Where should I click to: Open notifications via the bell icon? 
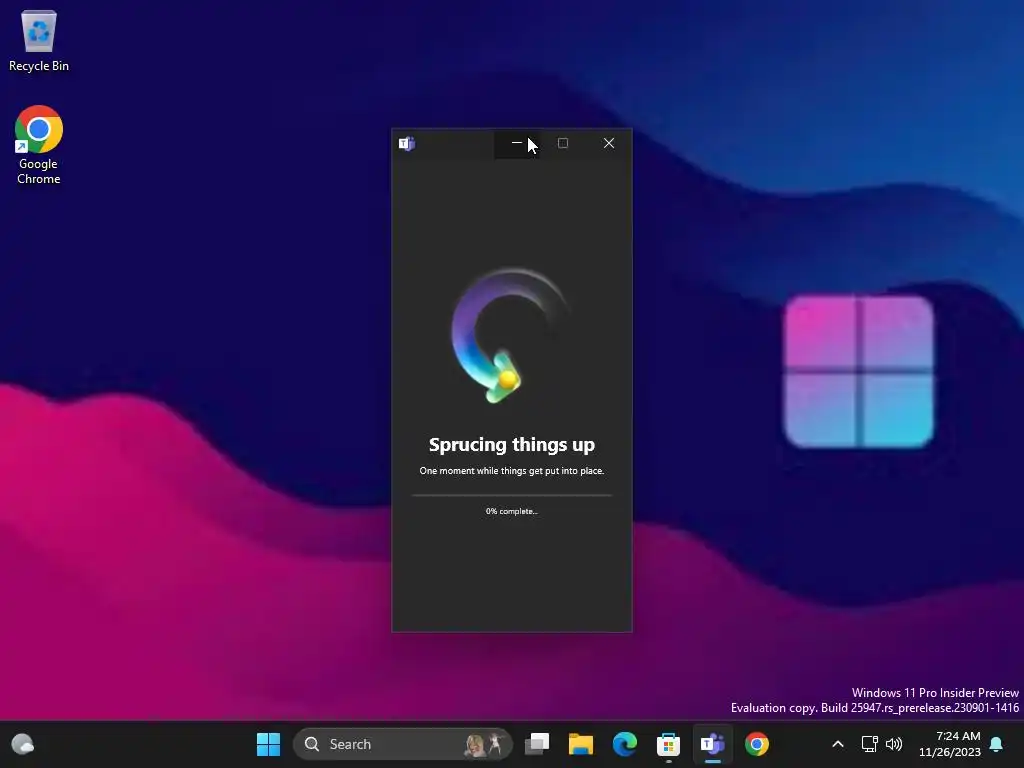pos(997,744)
